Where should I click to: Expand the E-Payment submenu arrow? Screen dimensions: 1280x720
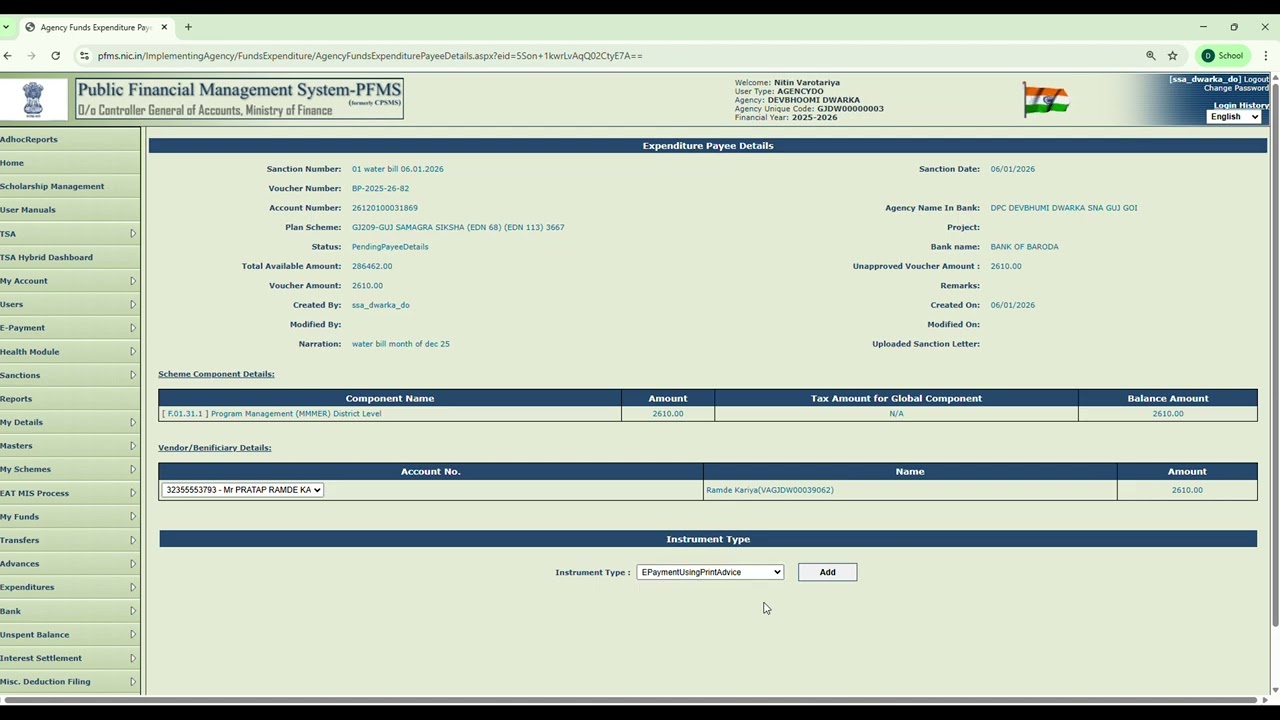(x=133, y=328)
